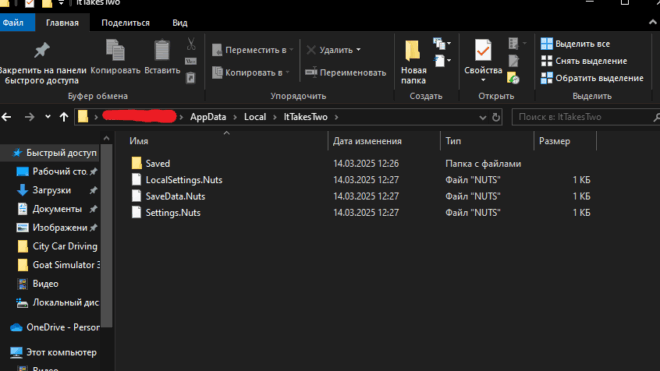Open Рабочий стол in the sidebar
The width and height of the screenshot is (660, 371).
coord(57,171)
